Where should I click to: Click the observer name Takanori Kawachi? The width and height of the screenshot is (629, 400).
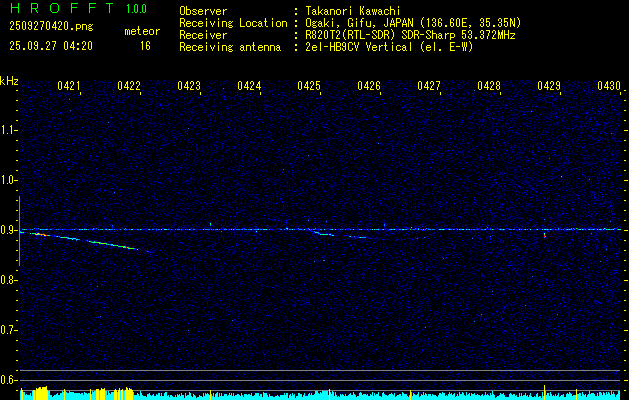click(x=354, y=11)
